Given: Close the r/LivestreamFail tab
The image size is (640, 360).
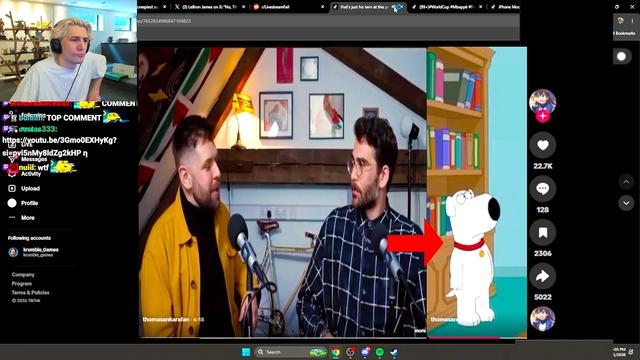Looking at the screenshot, I should (x=322, y=7).
